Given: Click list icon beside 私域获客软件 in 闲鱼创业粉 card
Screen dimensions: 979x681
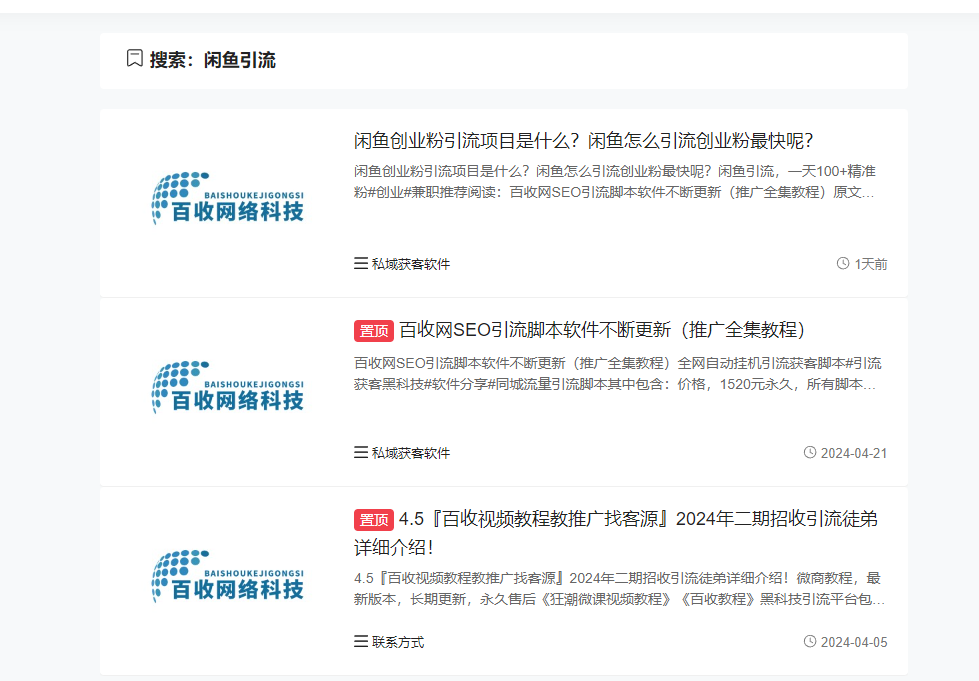Looking at the screenshot, I should point(360,263).
